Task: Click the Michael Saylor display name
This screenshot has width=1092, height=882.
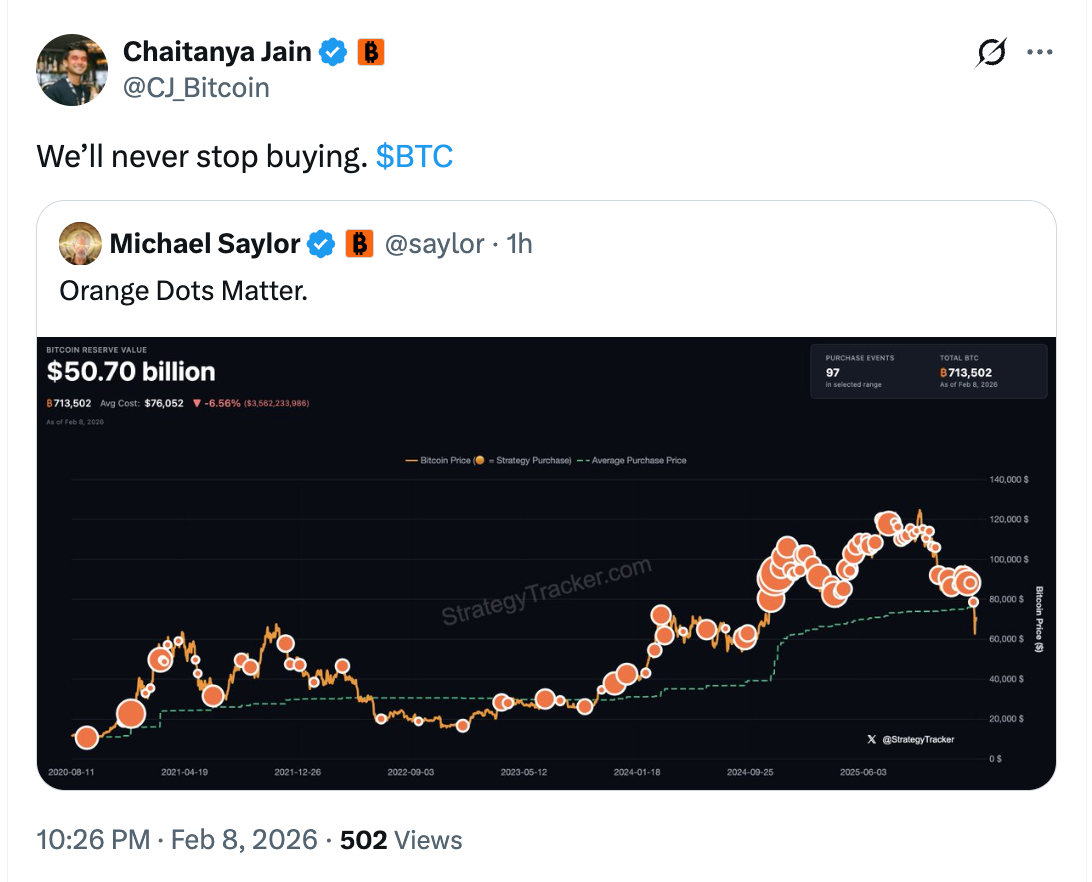Action: (x=205, y=244)
